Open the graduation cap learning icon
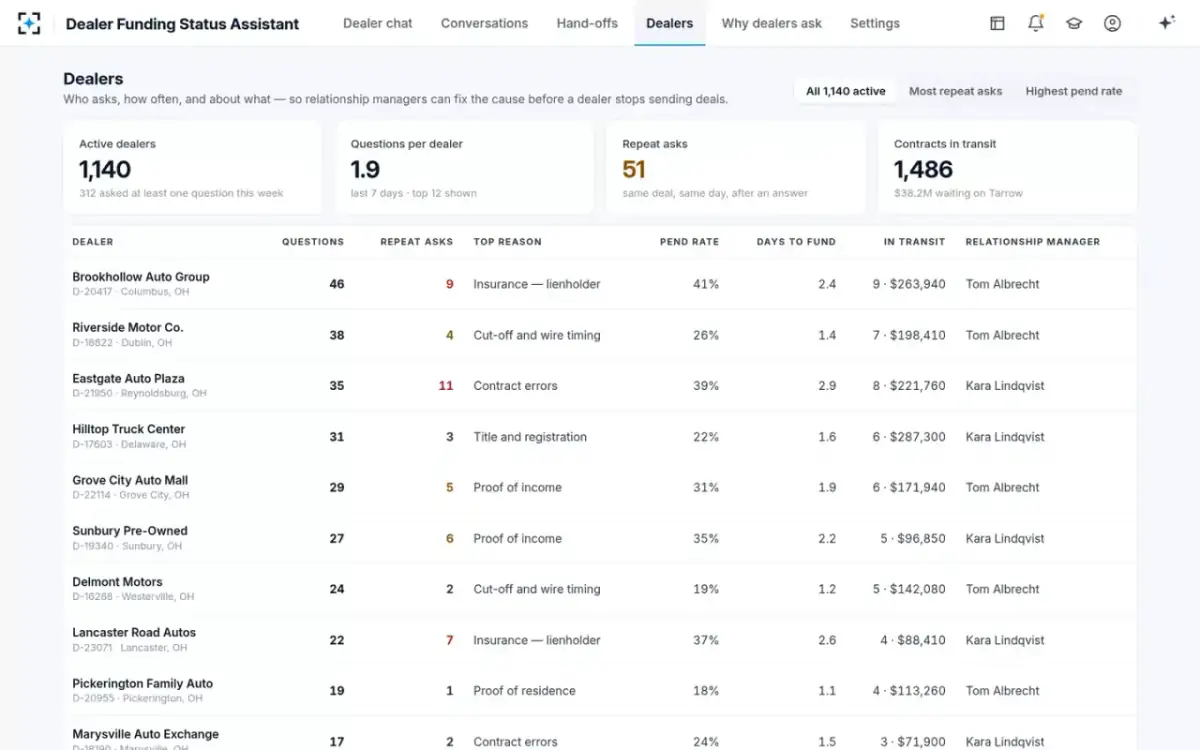 [x=1074, y=23]
